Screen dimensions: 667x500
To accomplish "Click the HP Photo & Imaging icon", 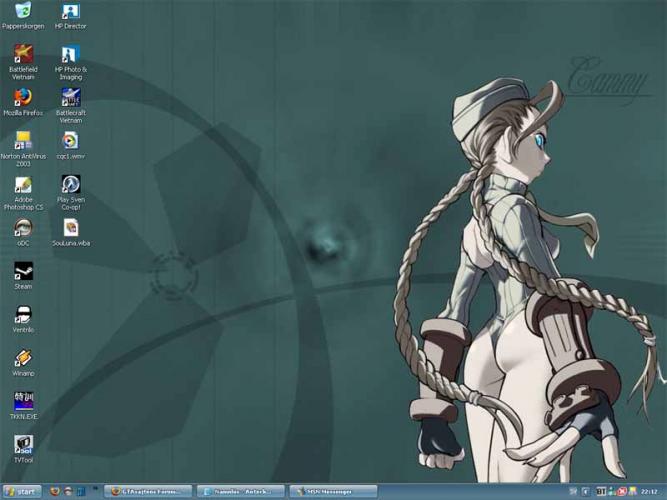I will point(70,54).
